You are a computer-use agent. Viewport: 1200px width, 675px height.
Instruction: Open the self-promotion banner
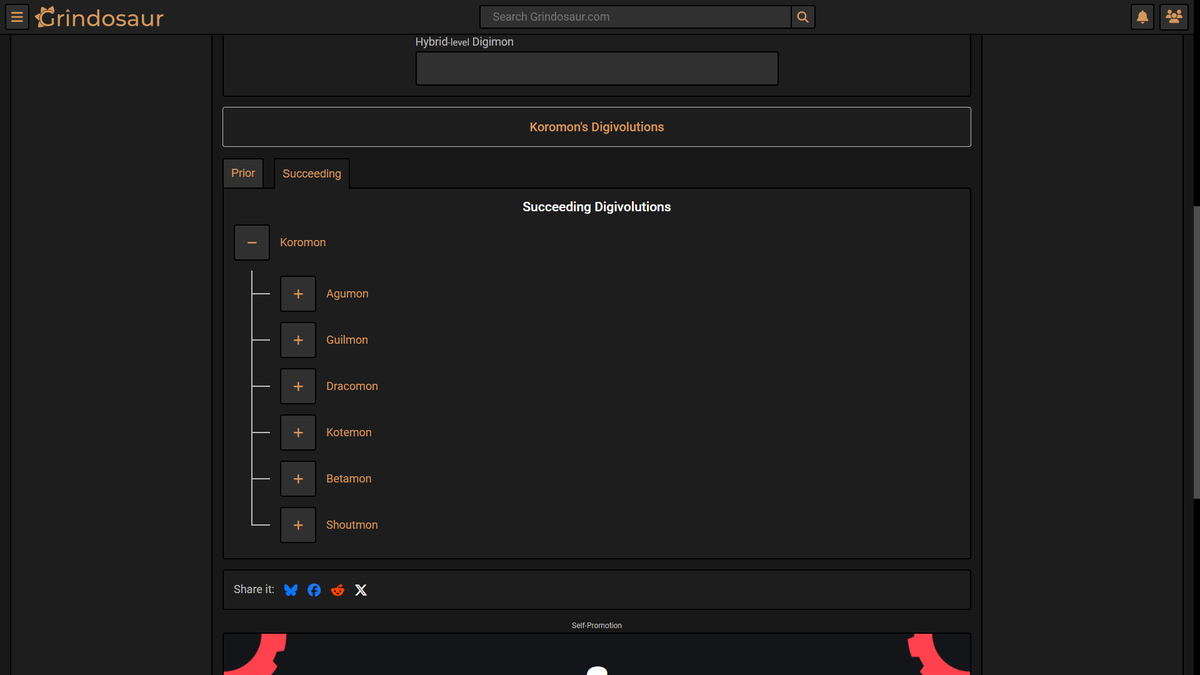coord(596,654)
